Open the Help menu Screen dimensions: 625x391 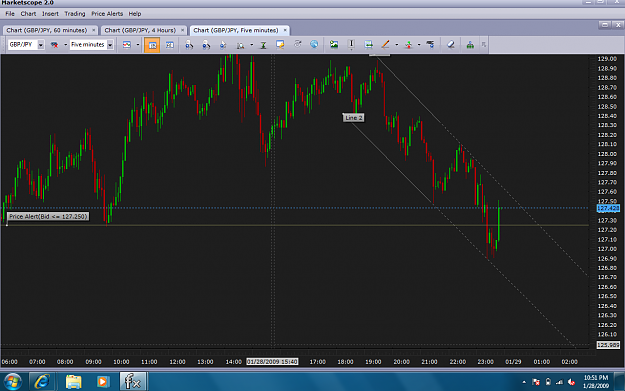pyautogui.click(x=135, y=14)
